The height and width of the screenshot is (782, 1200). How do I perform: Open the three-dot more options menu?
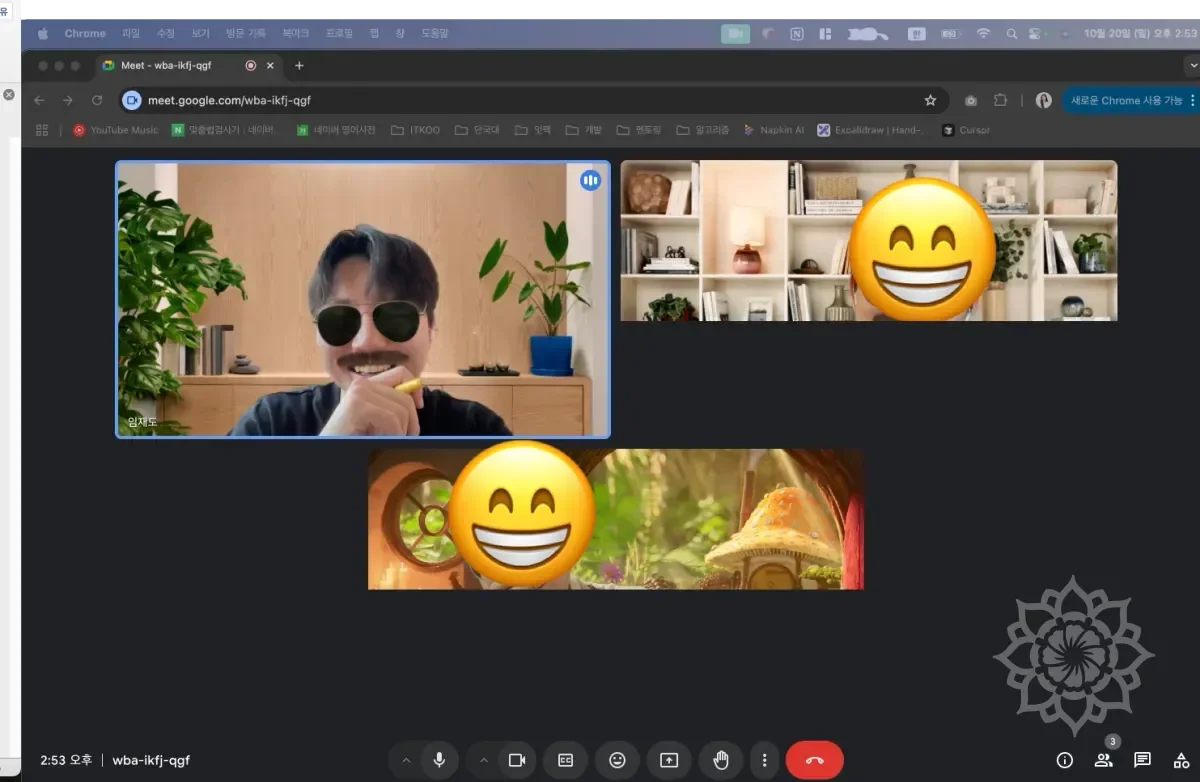pos(764,760)
